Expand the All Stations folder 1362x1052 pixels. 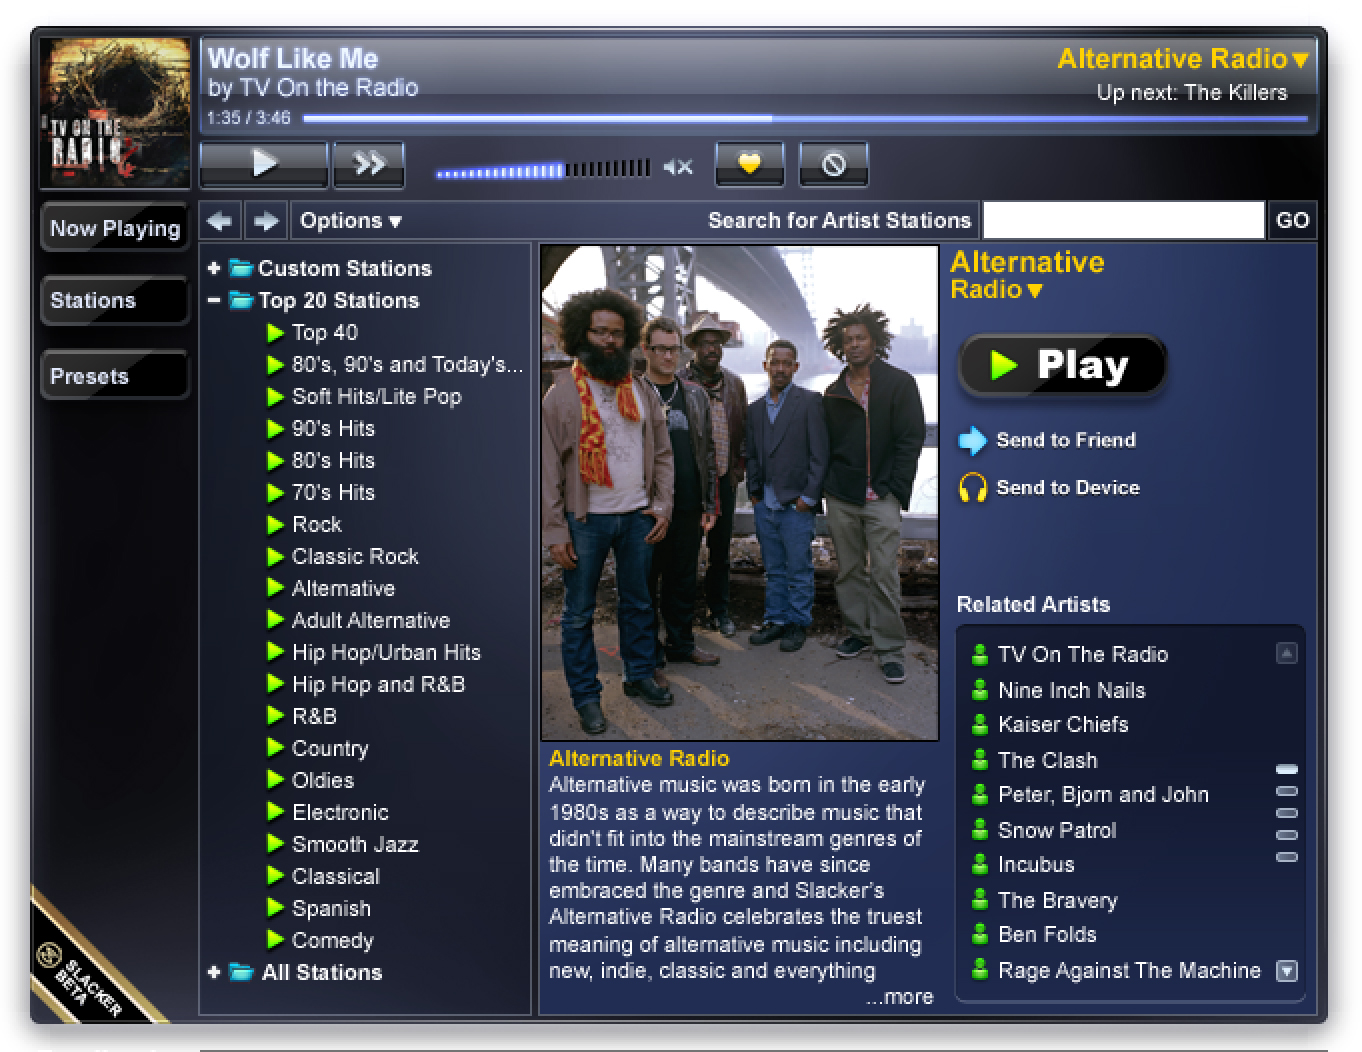[x=213, y=972]
